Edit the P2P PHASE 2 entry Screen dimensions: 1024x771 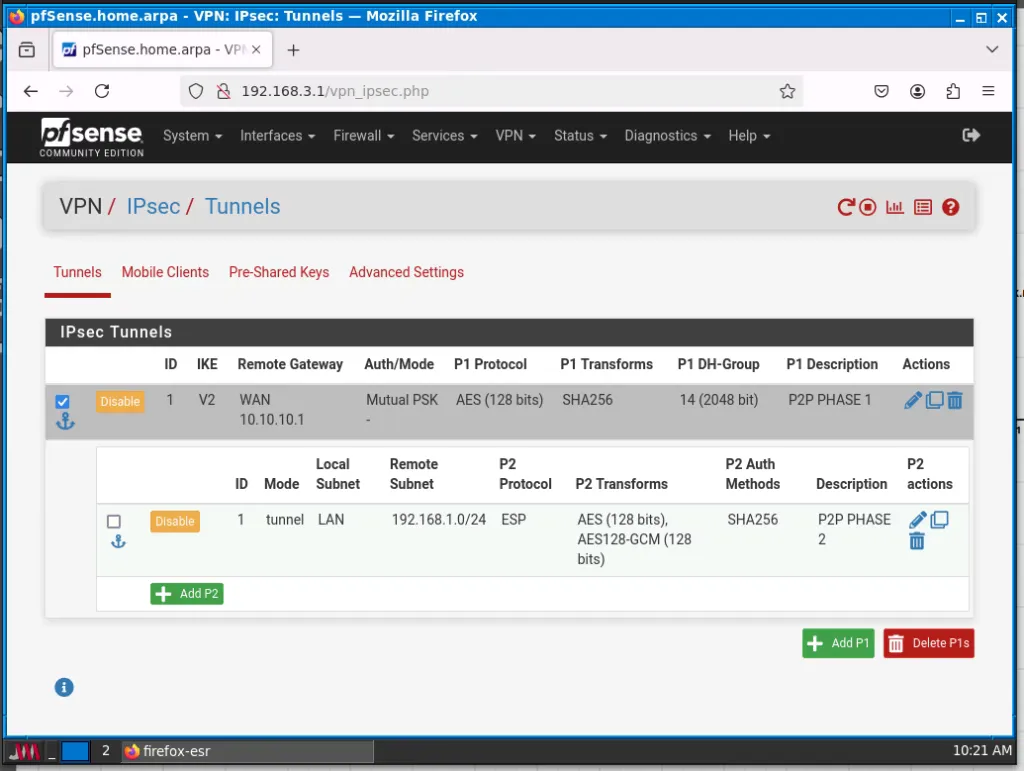(917, 520)
